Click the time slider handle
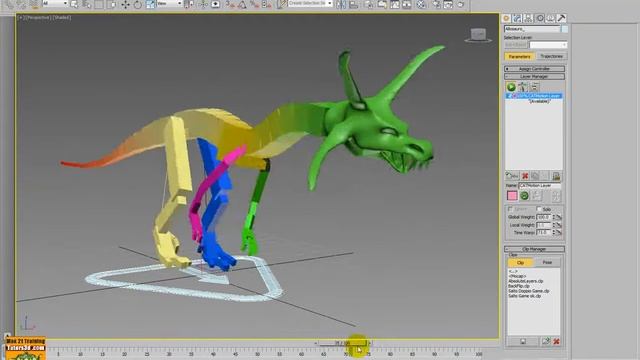Image resolution: width=640 pixels, height=360 pixels. [343, 343]
